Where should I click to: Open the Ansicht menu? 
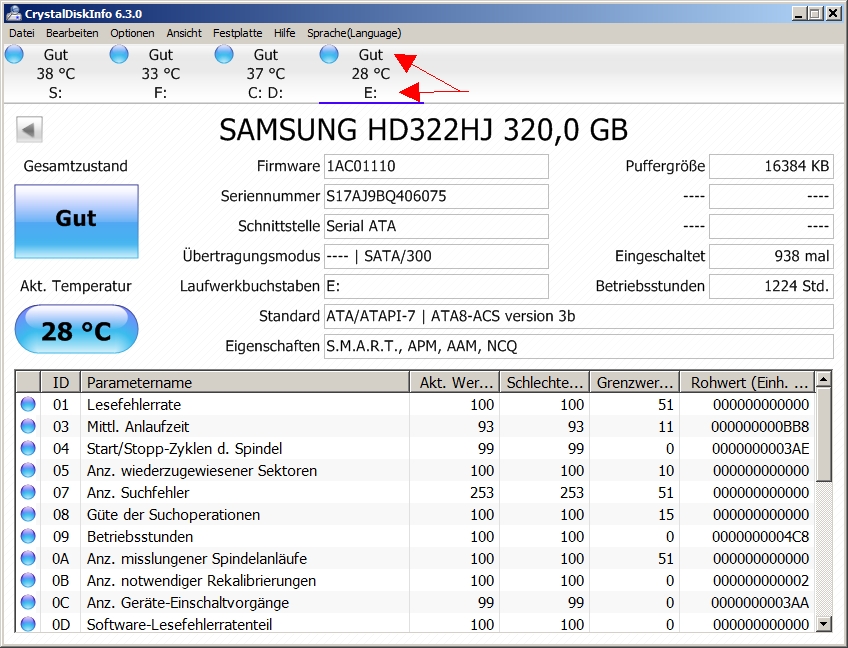click(x=184, y=33)
